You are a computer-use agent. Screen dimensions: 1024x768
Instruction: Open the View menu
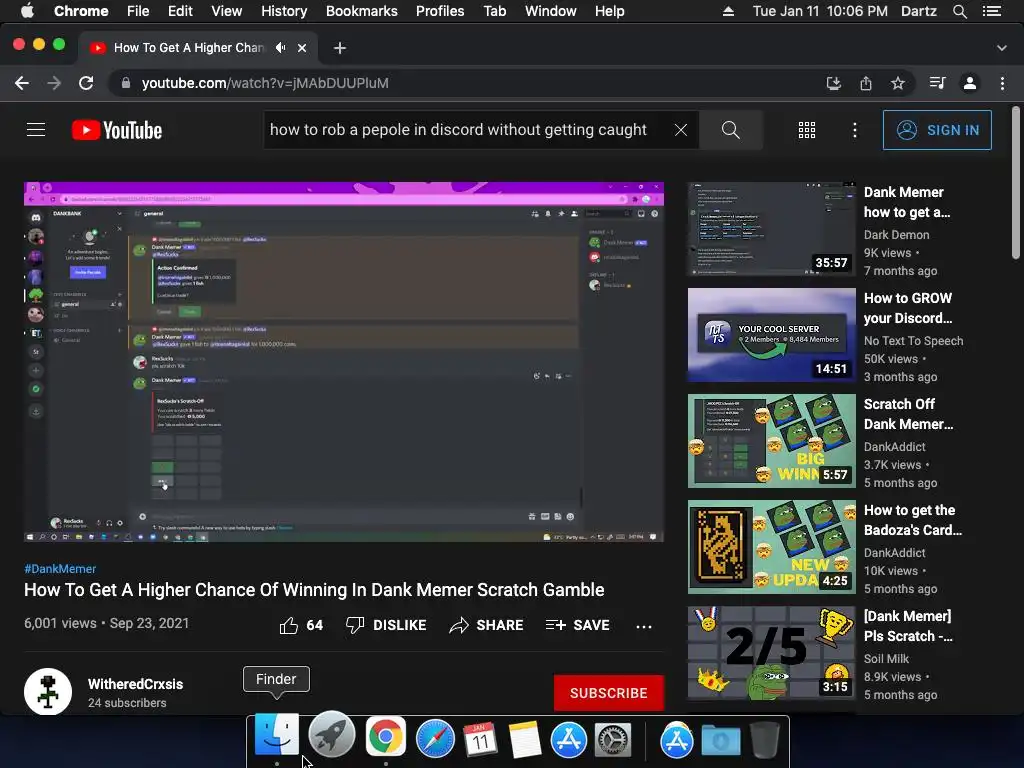227,11
